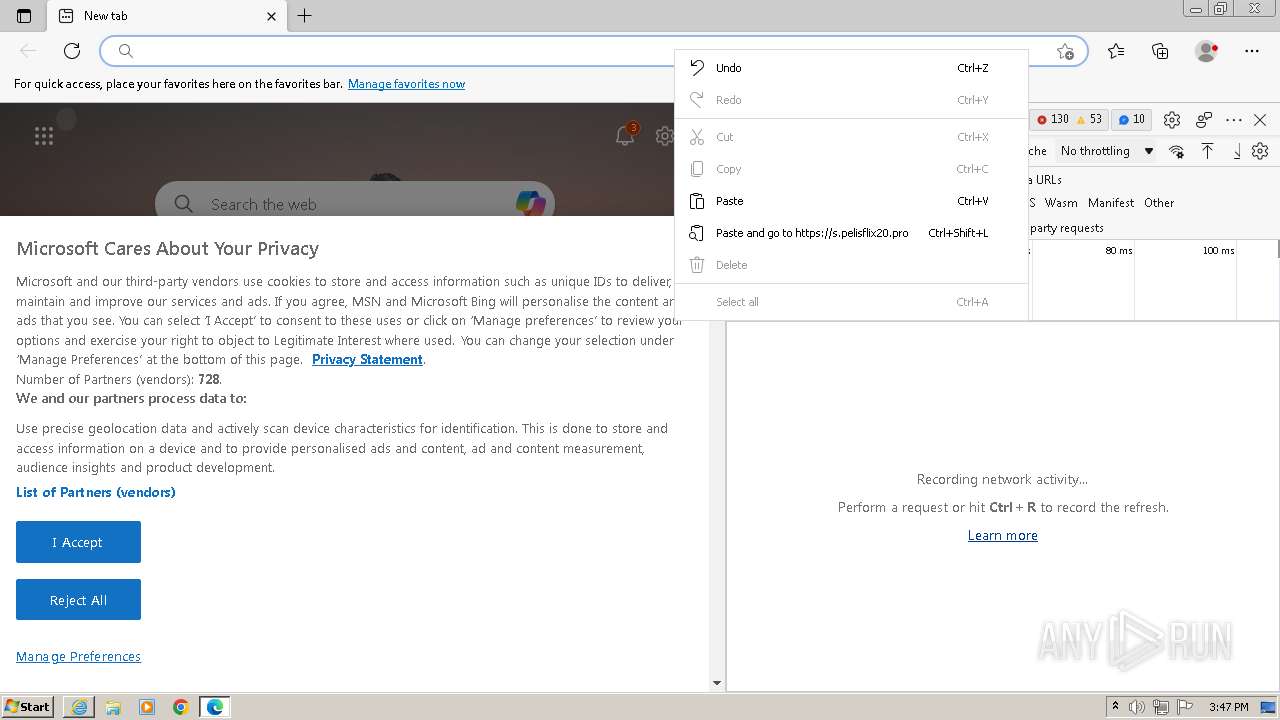The height and width of the screenshot is (720, 1280).
Task: Close the DevTools panel
Action: 1260,120
